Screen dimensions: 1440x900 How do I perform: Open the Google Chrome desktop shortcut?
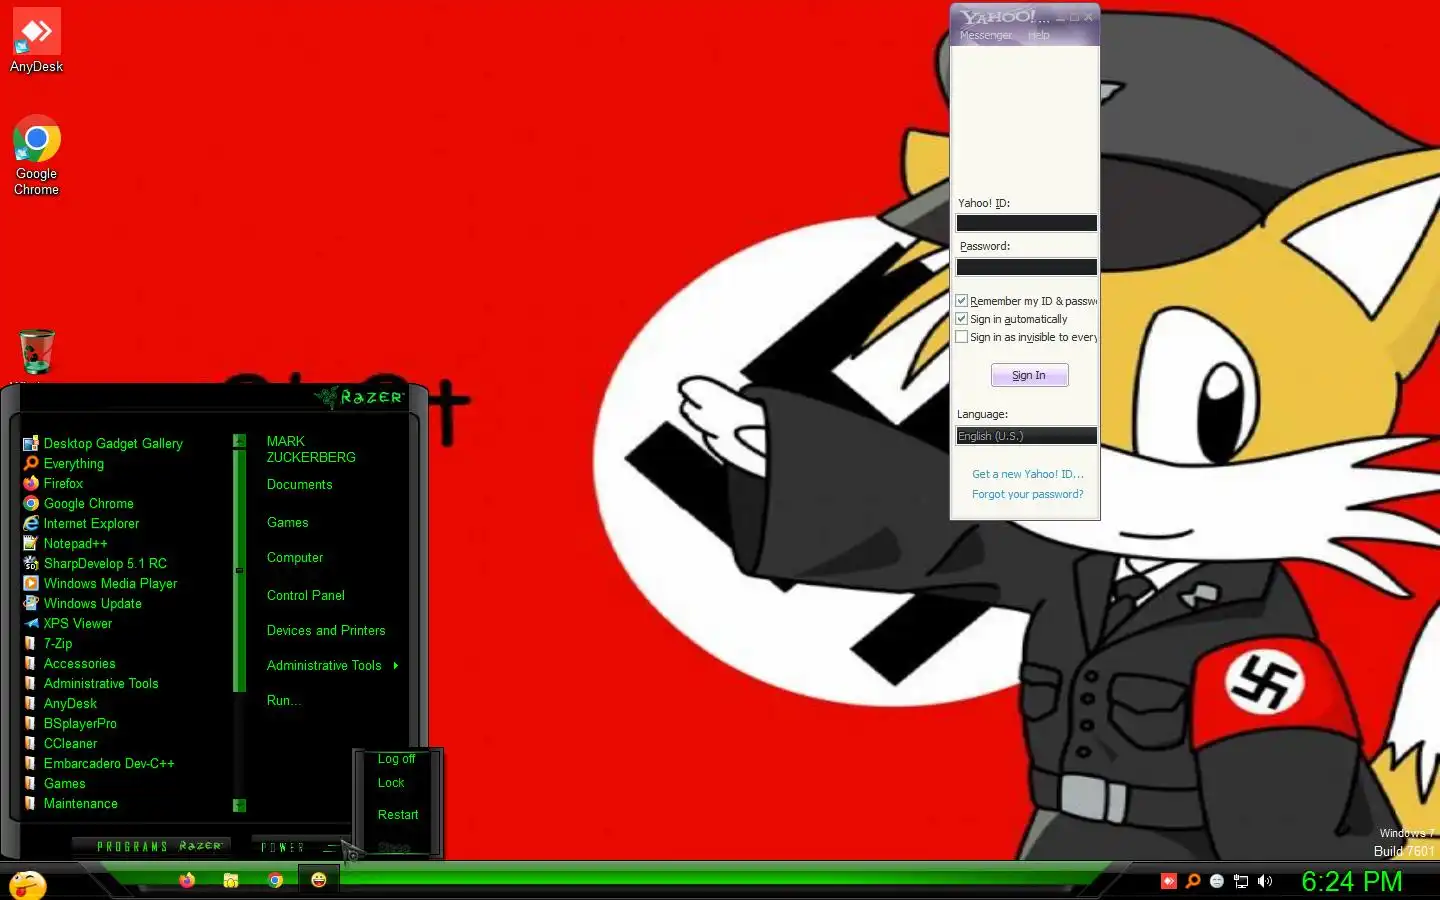coord(36,155)
